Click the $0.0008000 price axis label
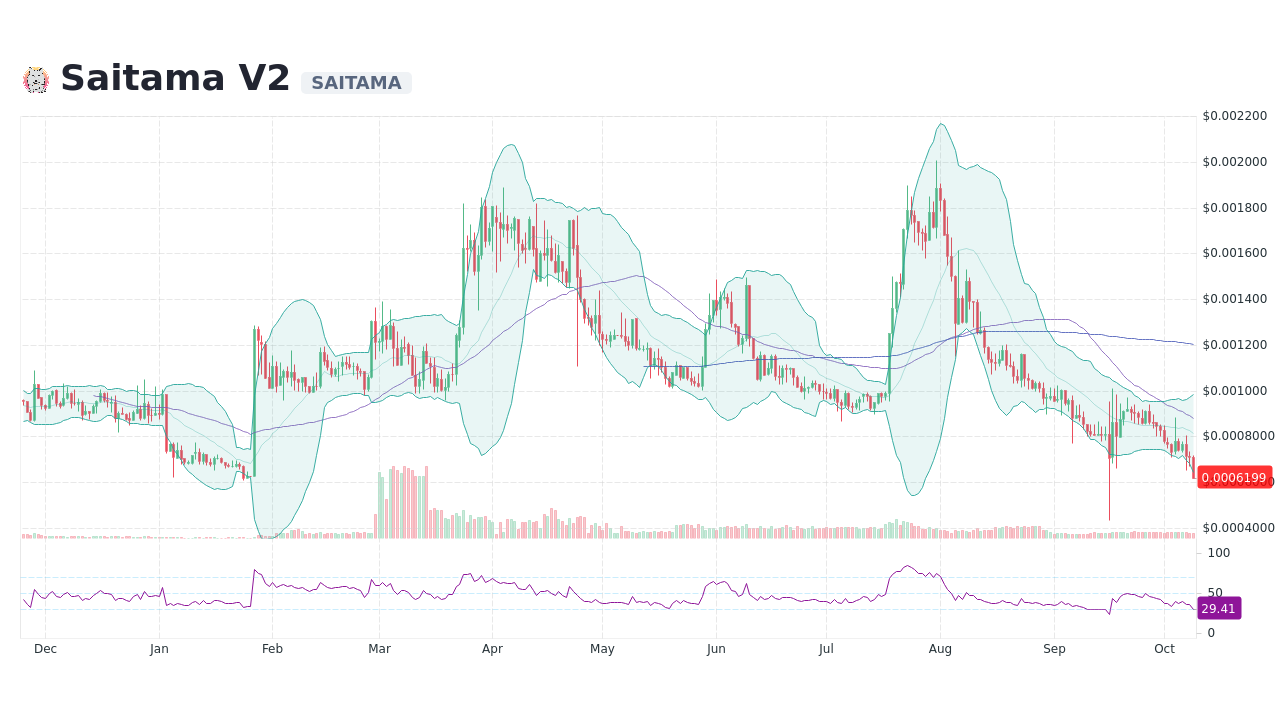 pos(1239,436)
